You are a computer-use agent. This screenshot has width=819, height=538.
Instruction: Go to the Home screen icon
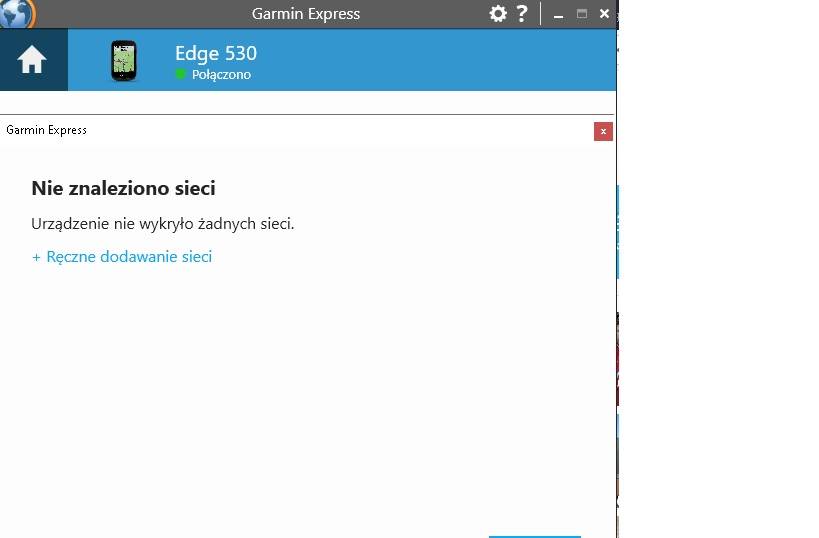[x=32, y=60]
